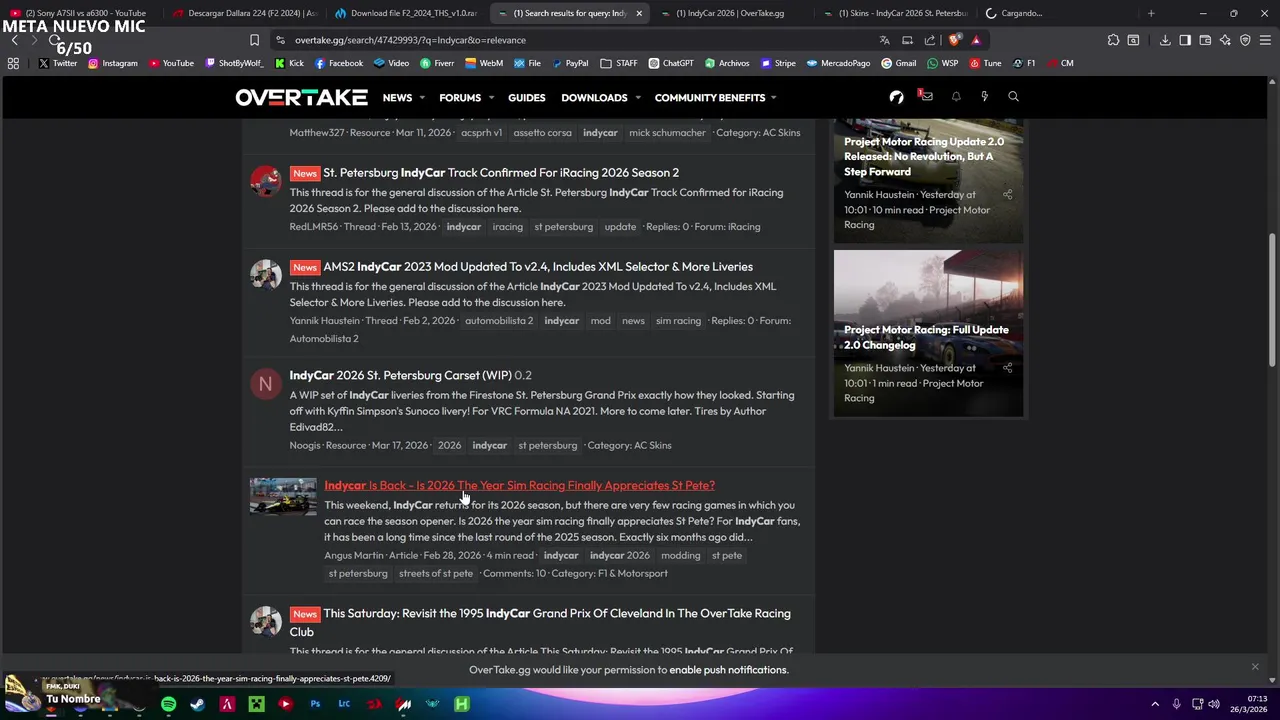Click the automobilista 2 tag
This screenshot has width=1280, height=720.
click(x=499, y=321)
